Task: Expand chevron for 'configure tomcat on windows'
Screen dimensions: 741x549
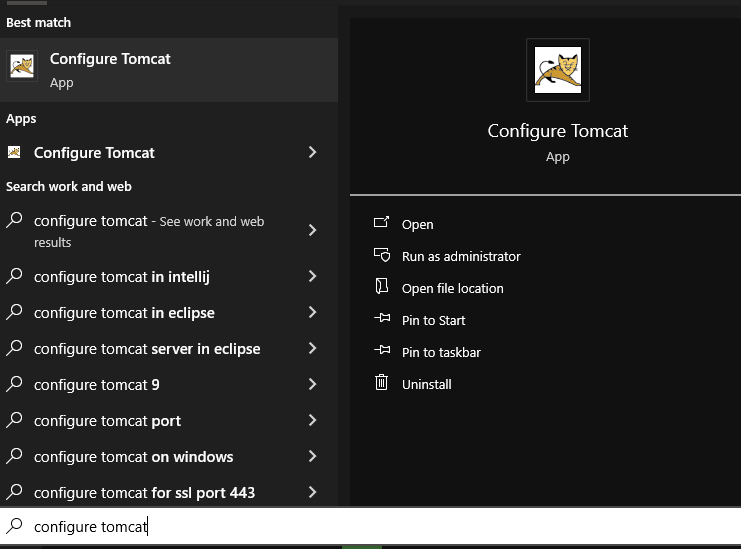Action: [312, 456]
